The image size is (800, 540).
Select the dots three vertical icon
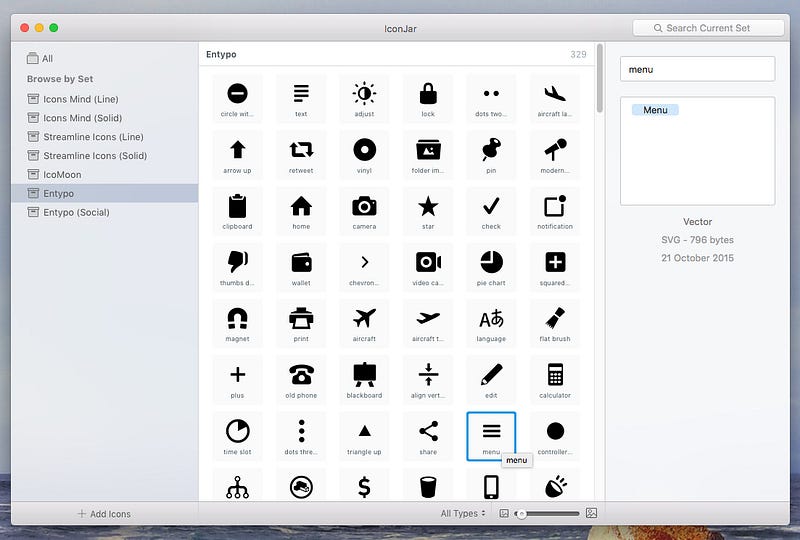(x=301, y=436)
